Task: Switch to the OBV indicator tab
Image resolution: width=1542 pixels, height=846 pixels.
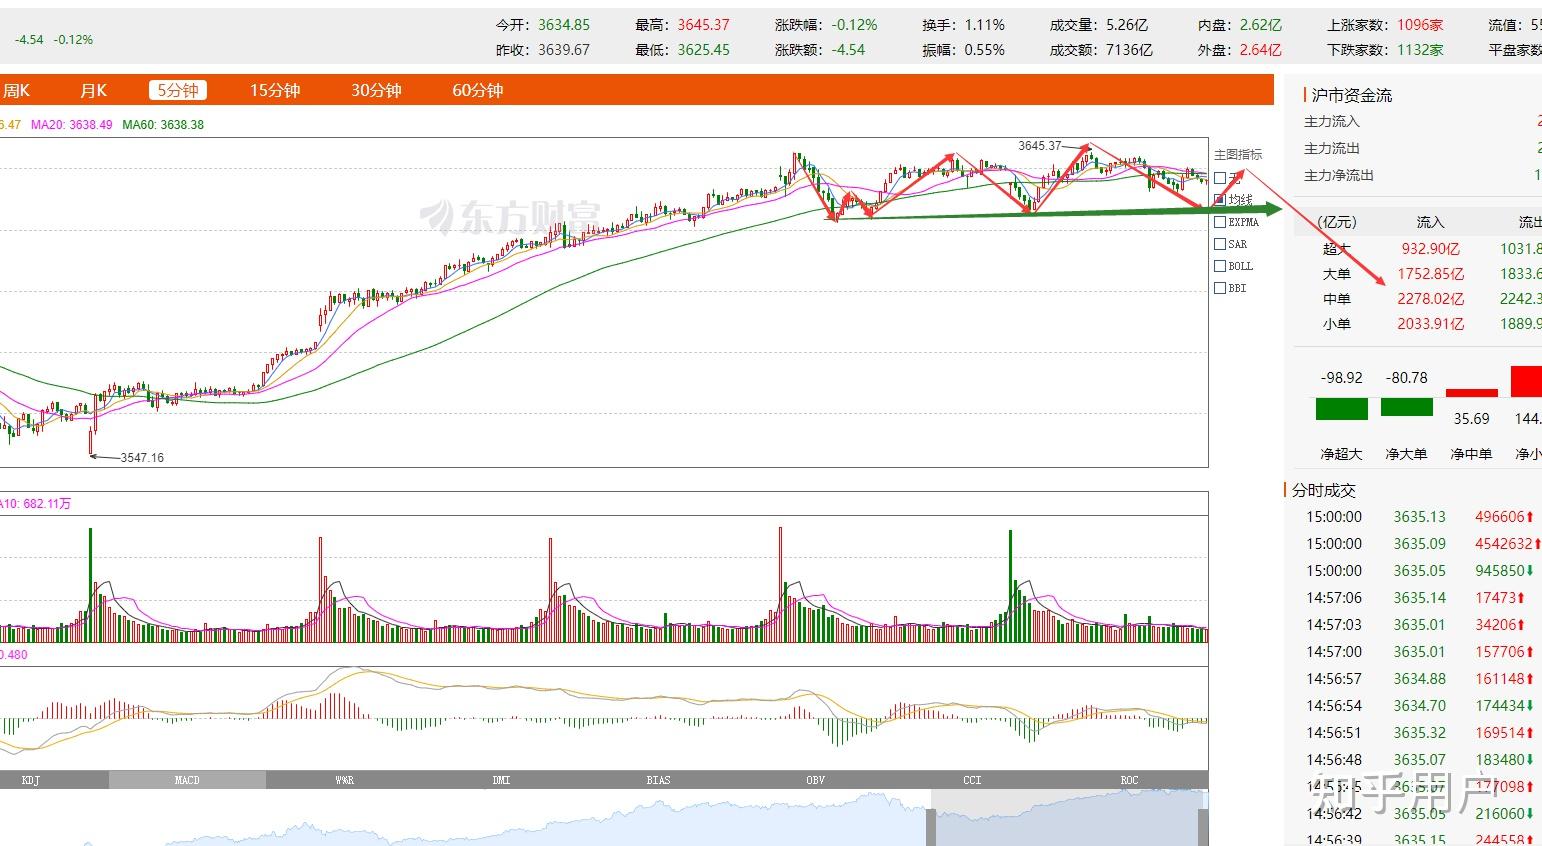Action: [x=815, y=780]
